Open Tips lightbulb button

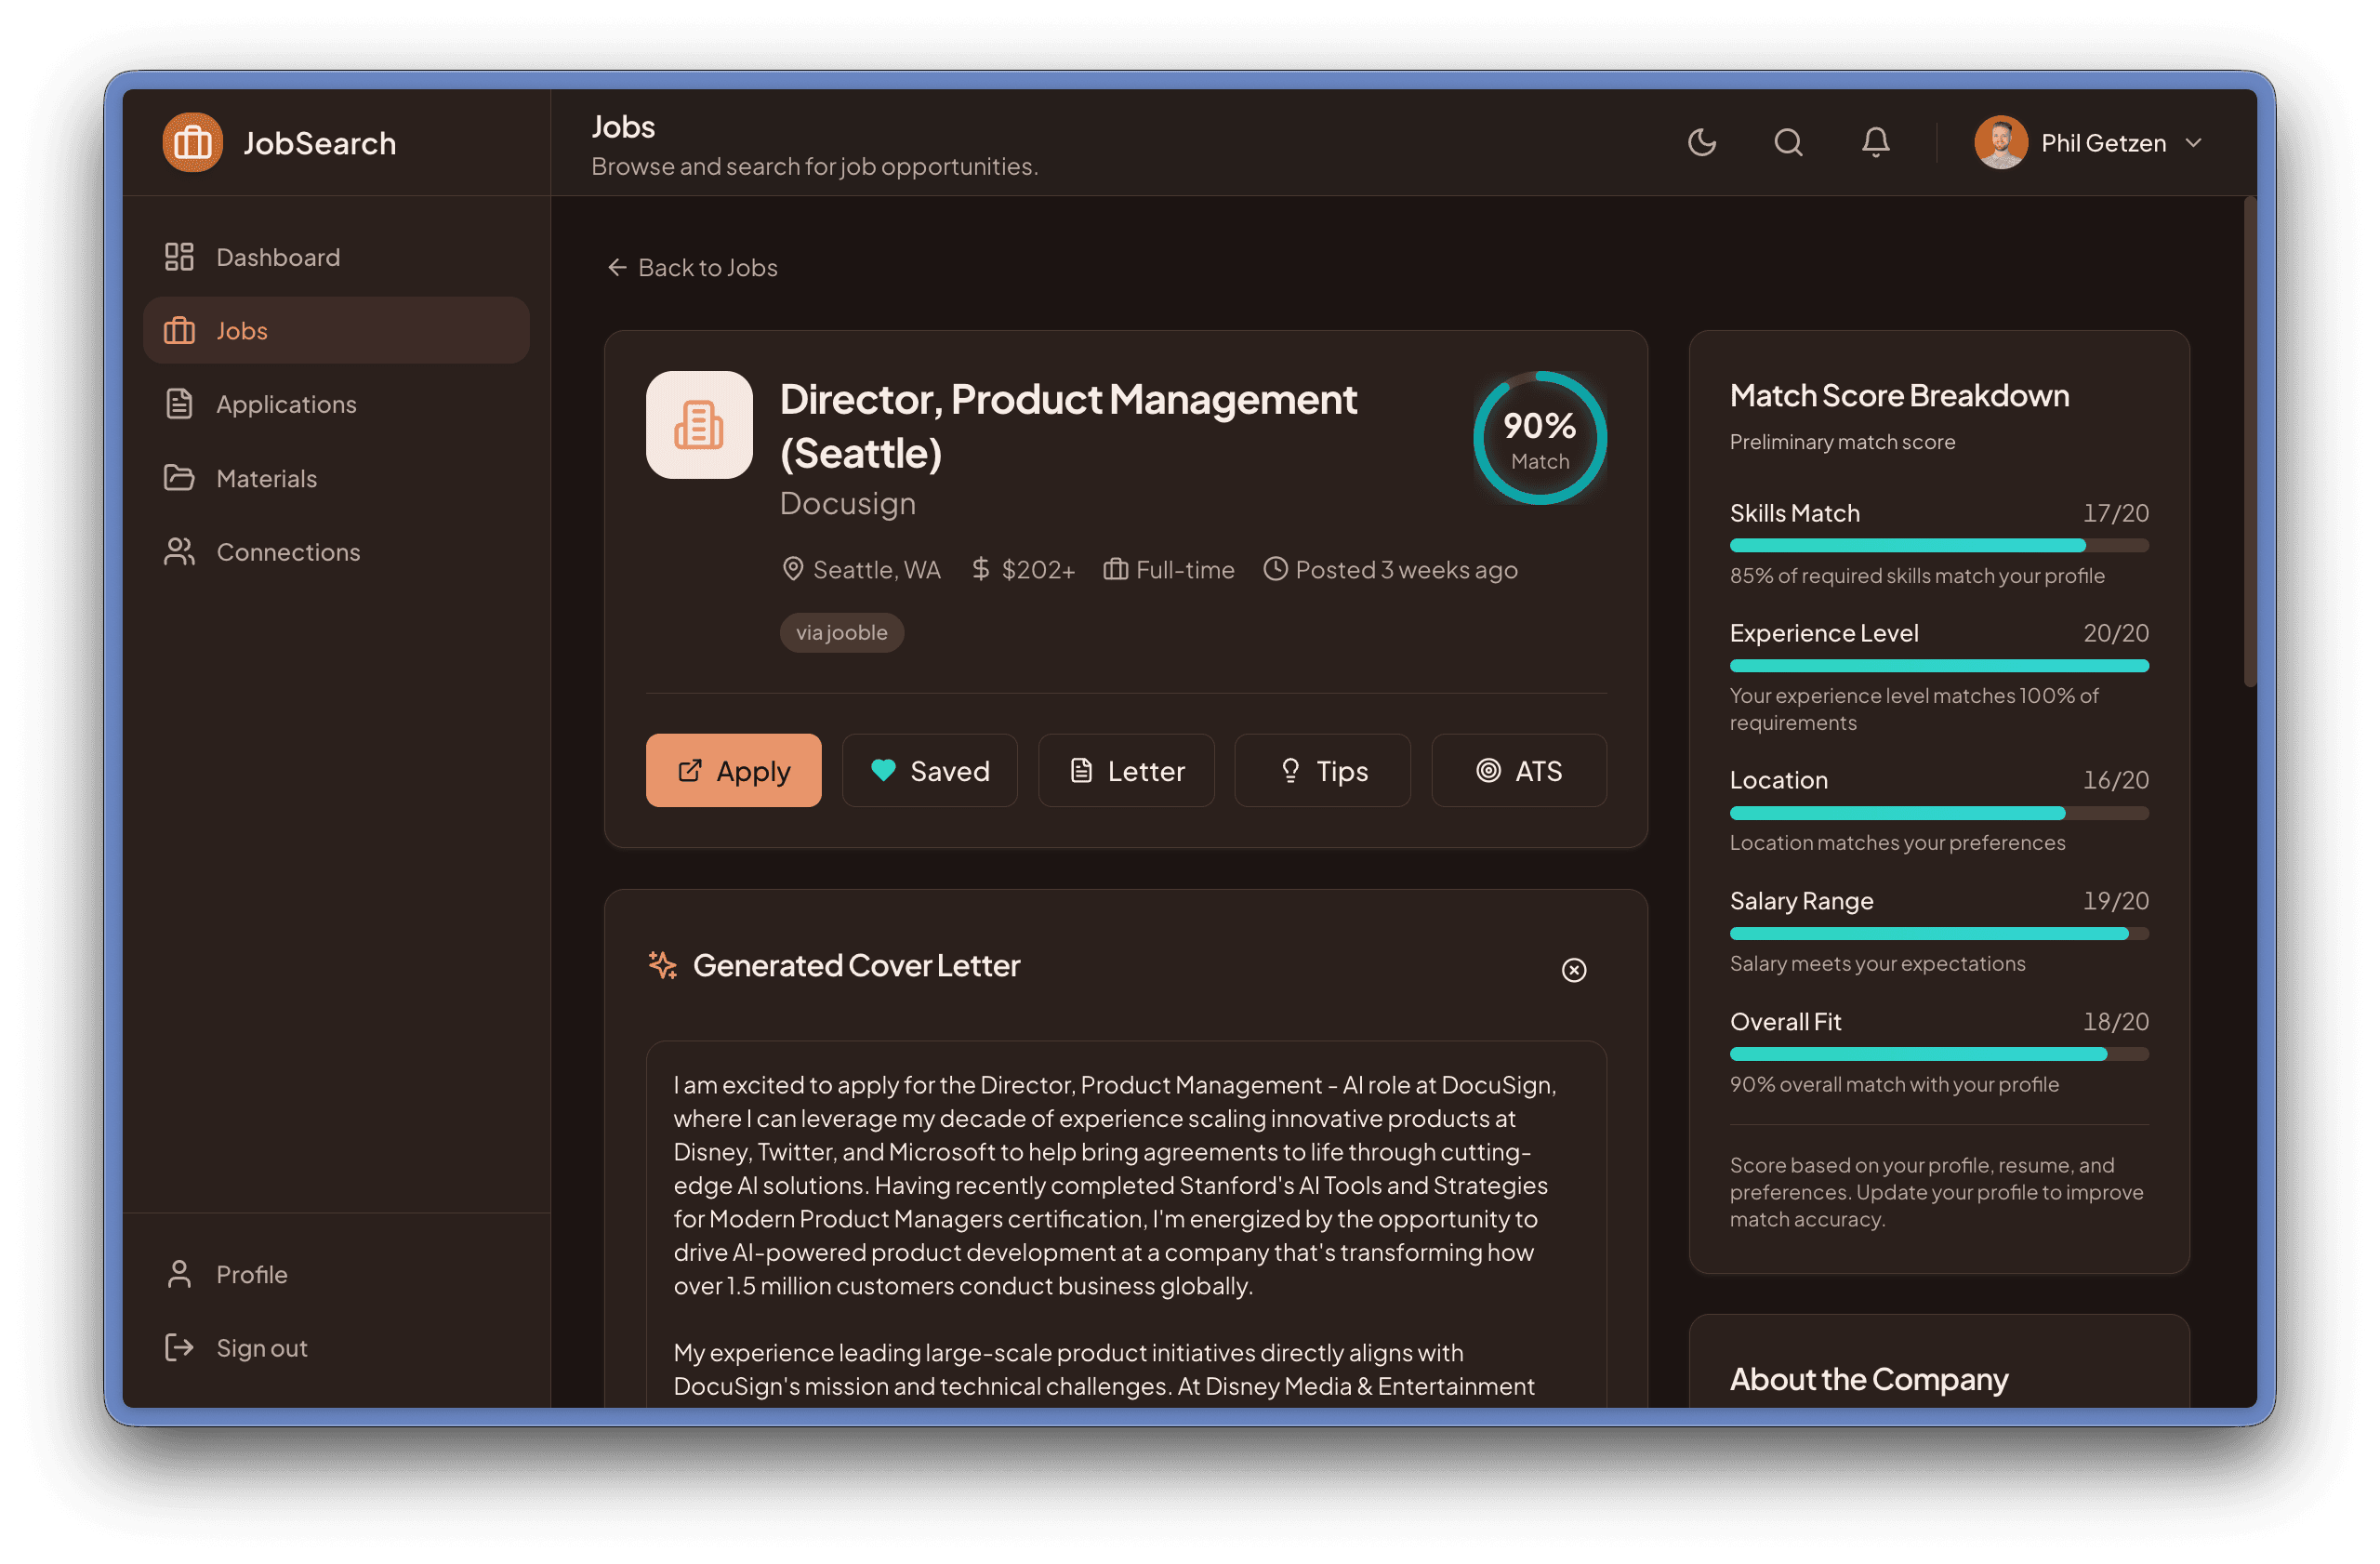point(1322,771)
